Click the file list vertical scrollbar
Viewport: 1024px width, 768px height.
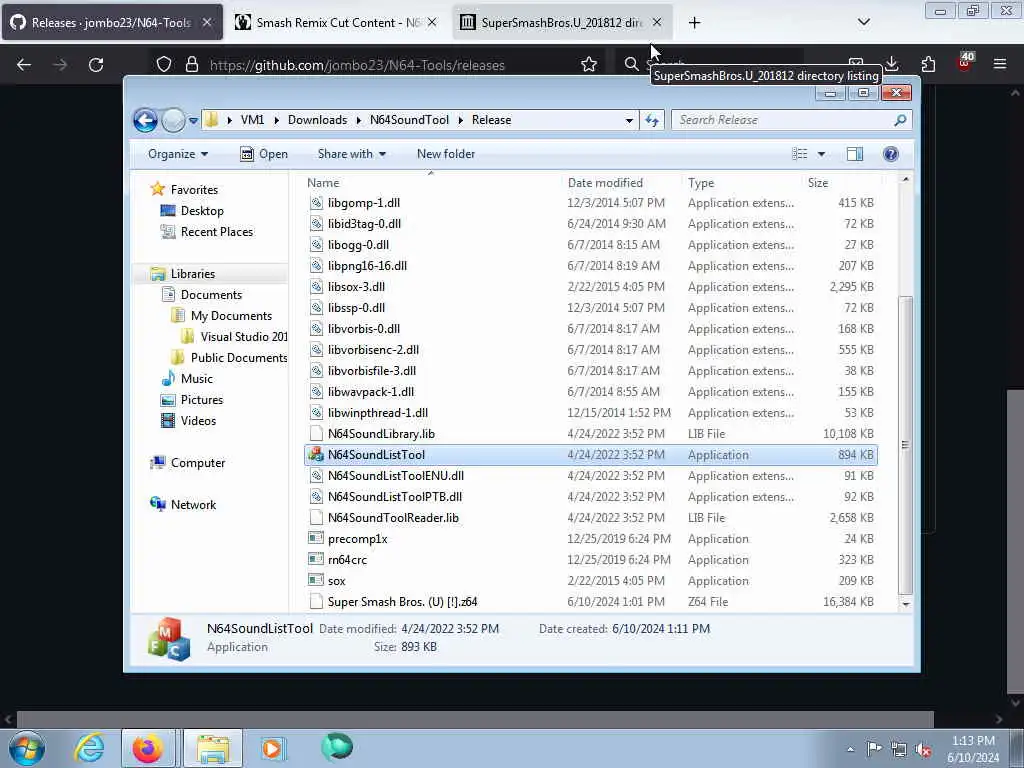pos(905,445)
